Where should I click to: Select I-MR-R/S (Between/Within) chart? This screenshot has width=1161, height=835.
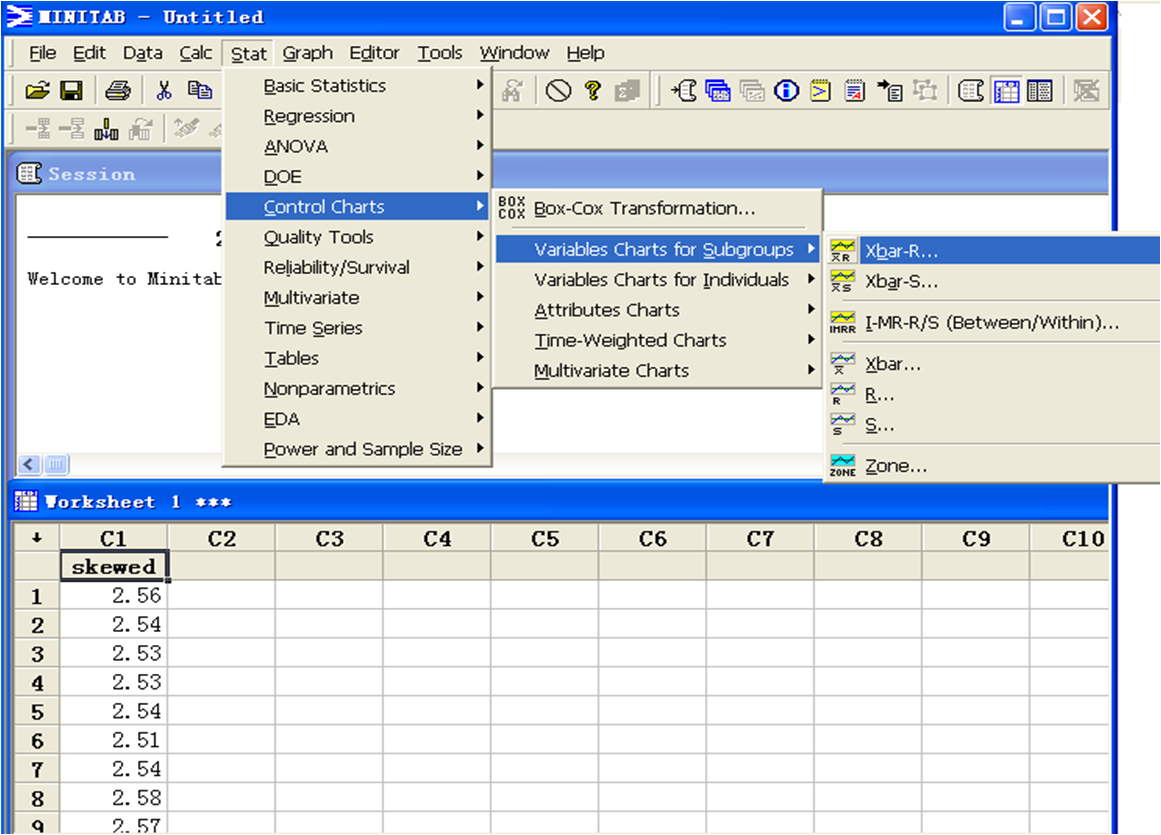coord(991,323)
